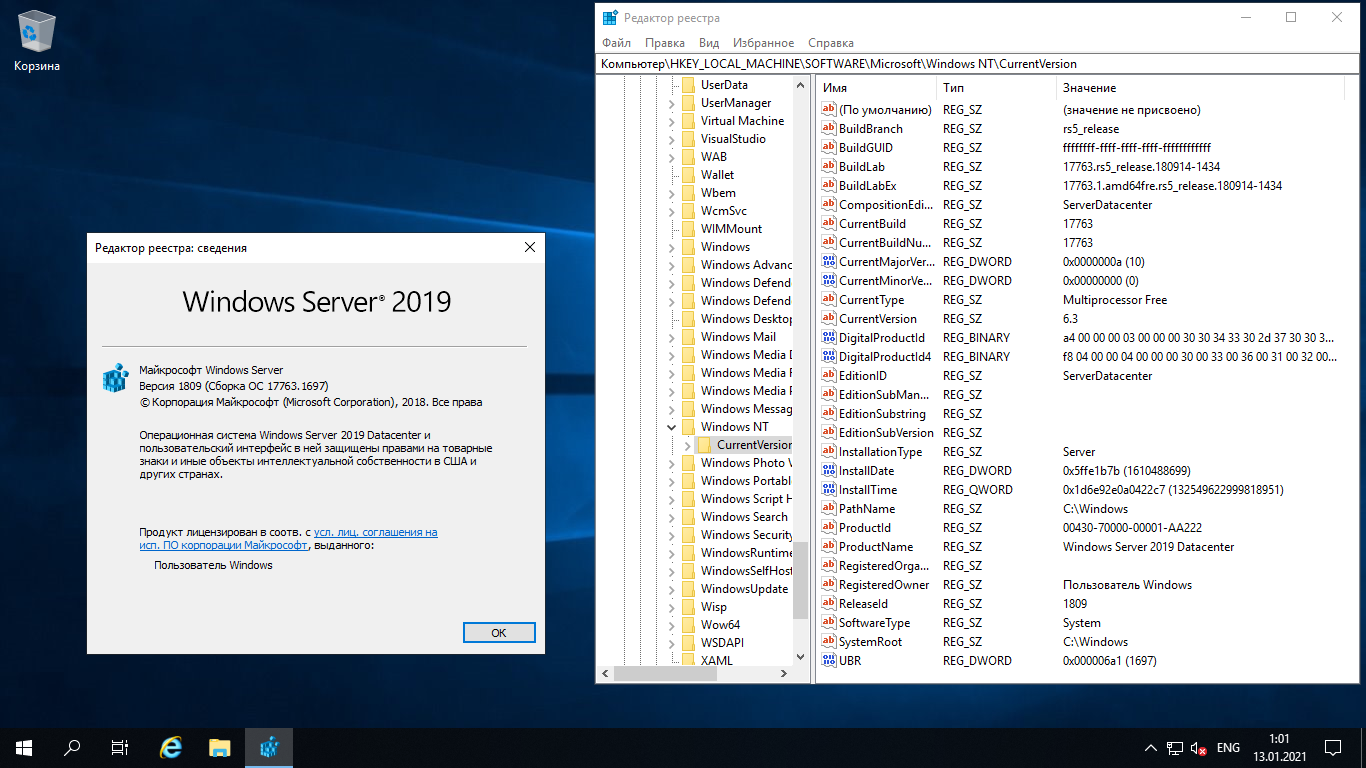
Task: Show hidden tray icons chevron
Action: (1151, 748)
